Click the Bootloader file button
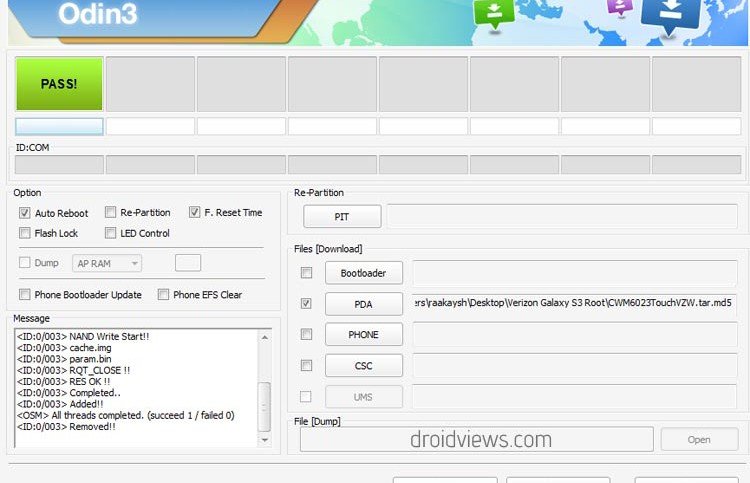 [364, 273]
